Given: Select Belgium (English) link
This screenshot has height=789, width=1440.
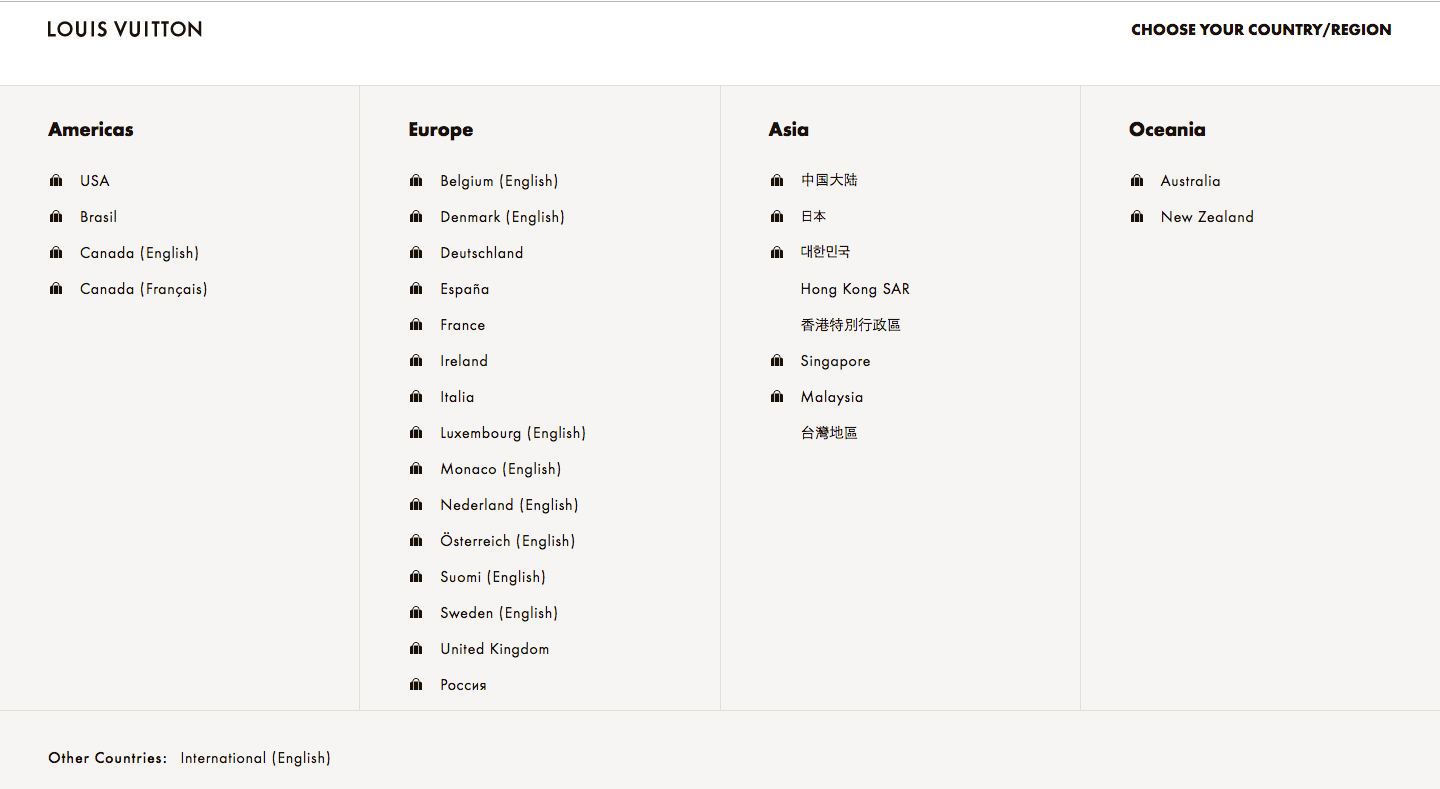Looking at the screenshot, I should click(x=499, y=181).
